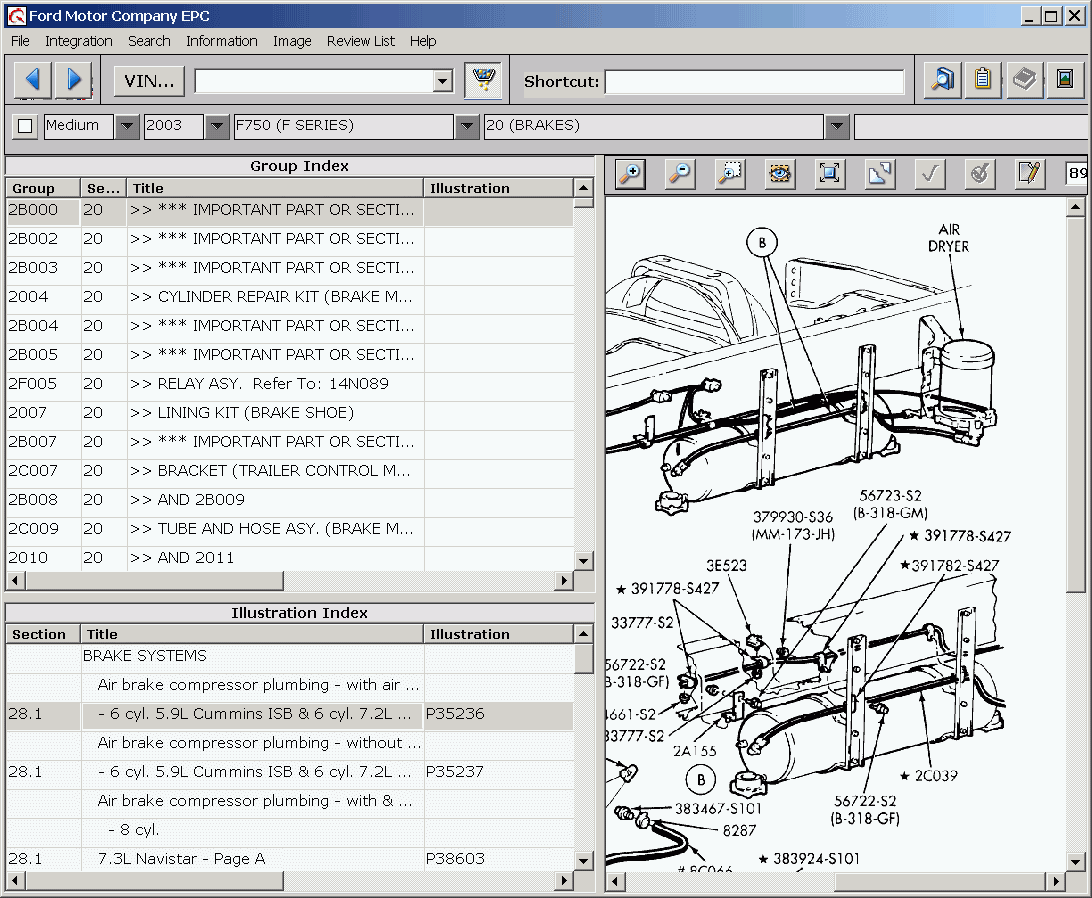Viewport: 1092px width, 898px height.
Task: Activate the marquee zoom-to-region tool
Action: click(x=730, y=174)
